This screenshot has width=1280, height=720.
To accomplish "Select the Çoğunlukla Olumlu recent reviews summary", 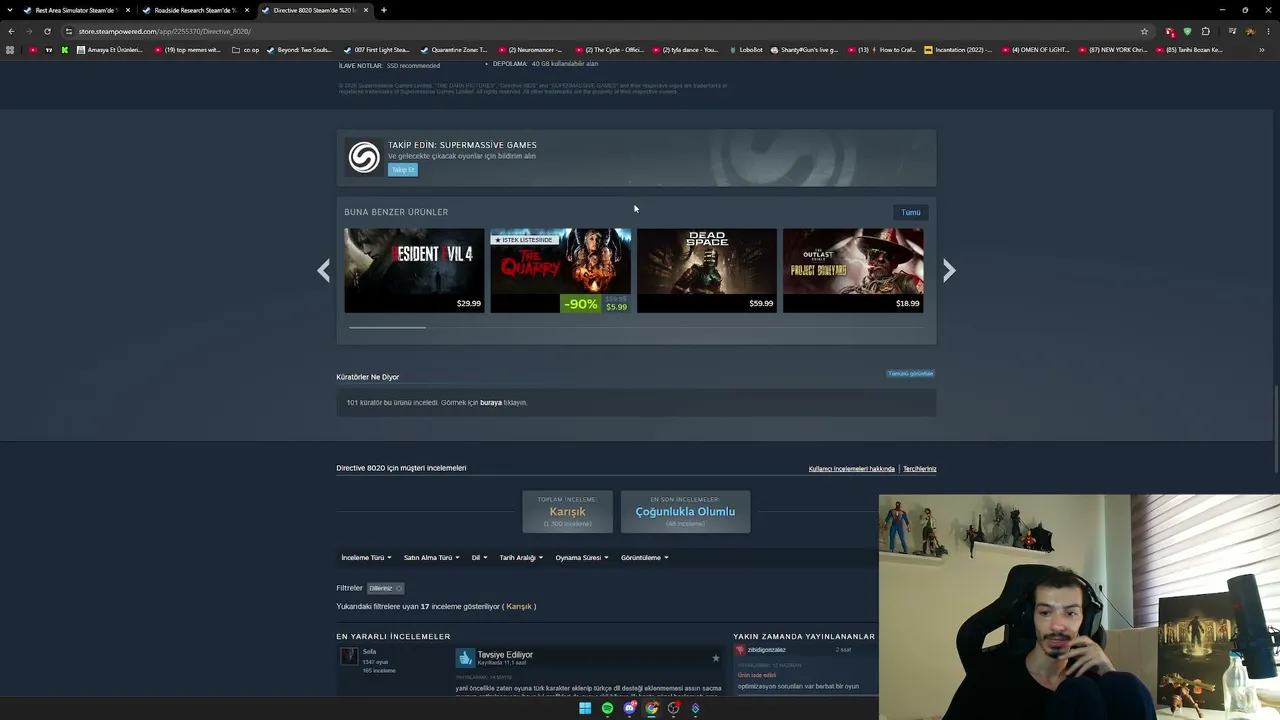I will [685, 512].
